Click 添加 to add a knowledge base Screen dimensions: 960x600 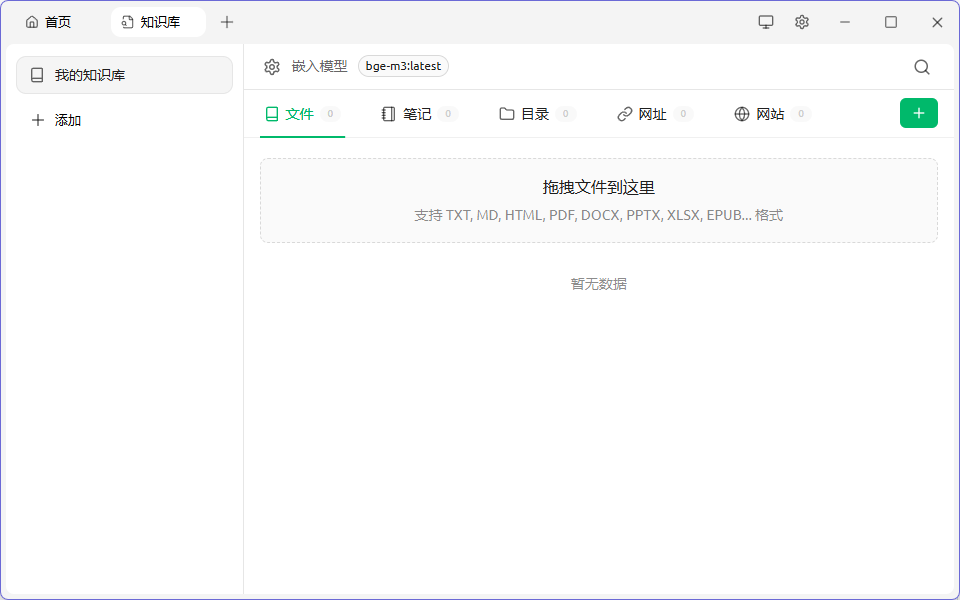point(67,120)
